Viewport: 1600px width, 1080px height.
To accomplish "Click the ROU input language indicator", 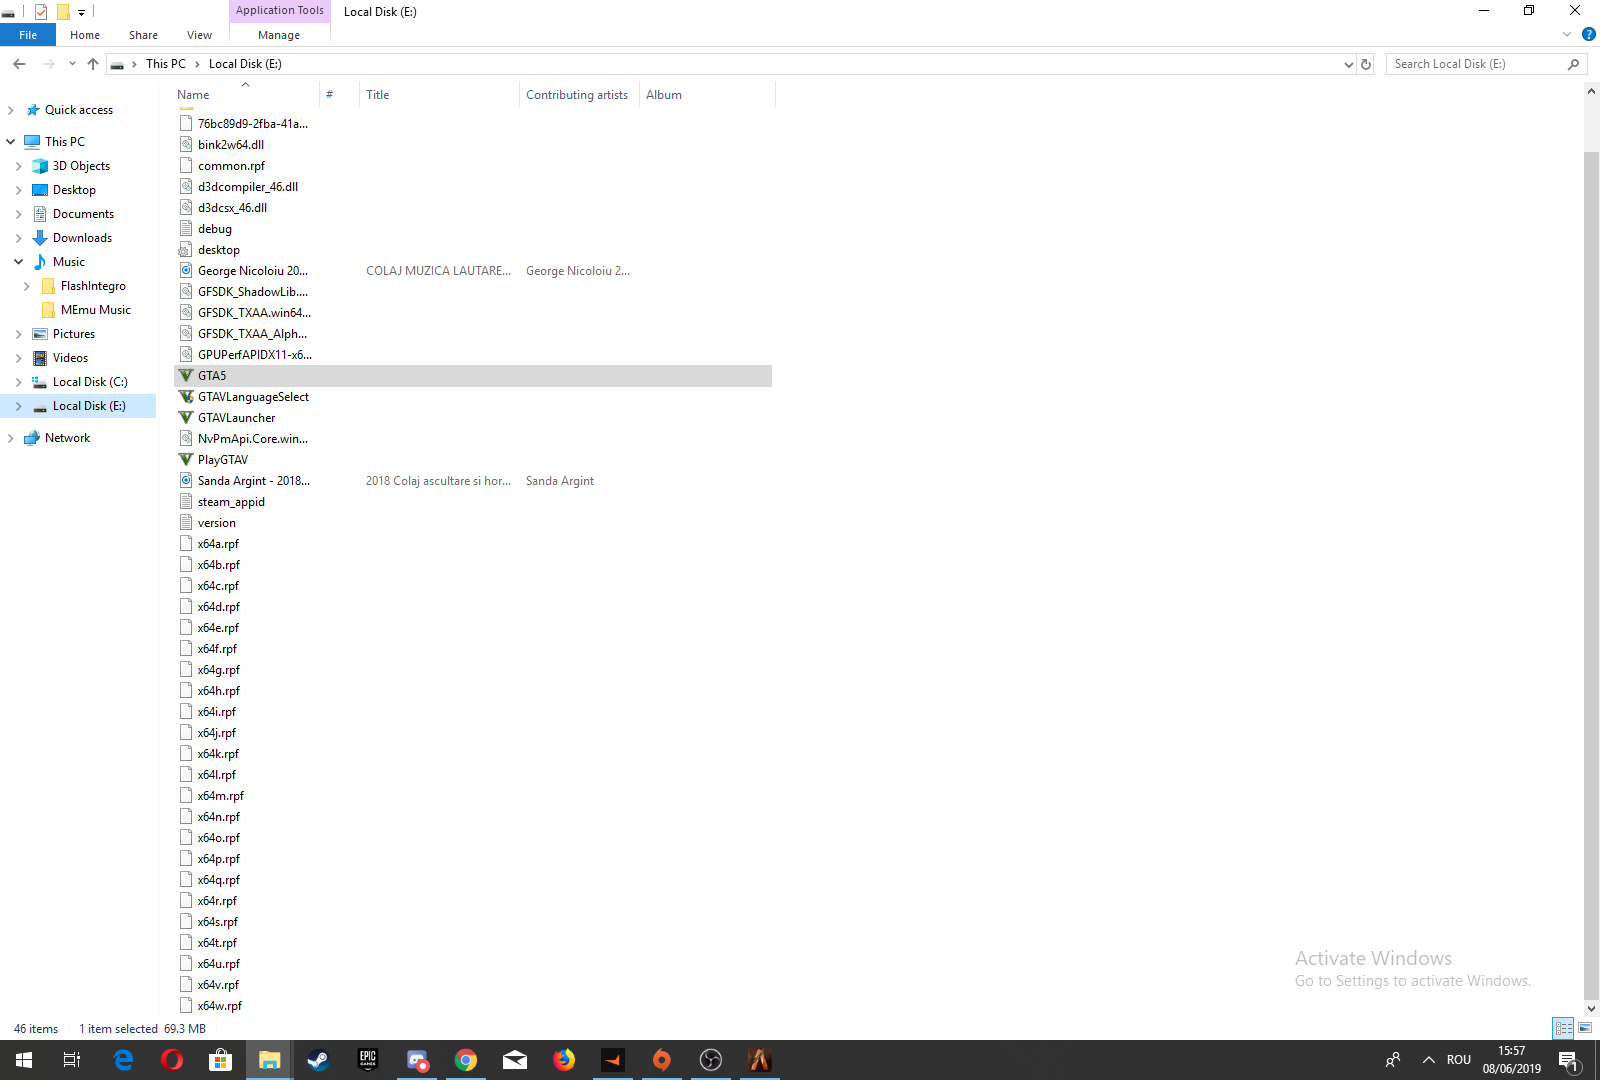I will pyautogui.click(x=1459, y=1060).
